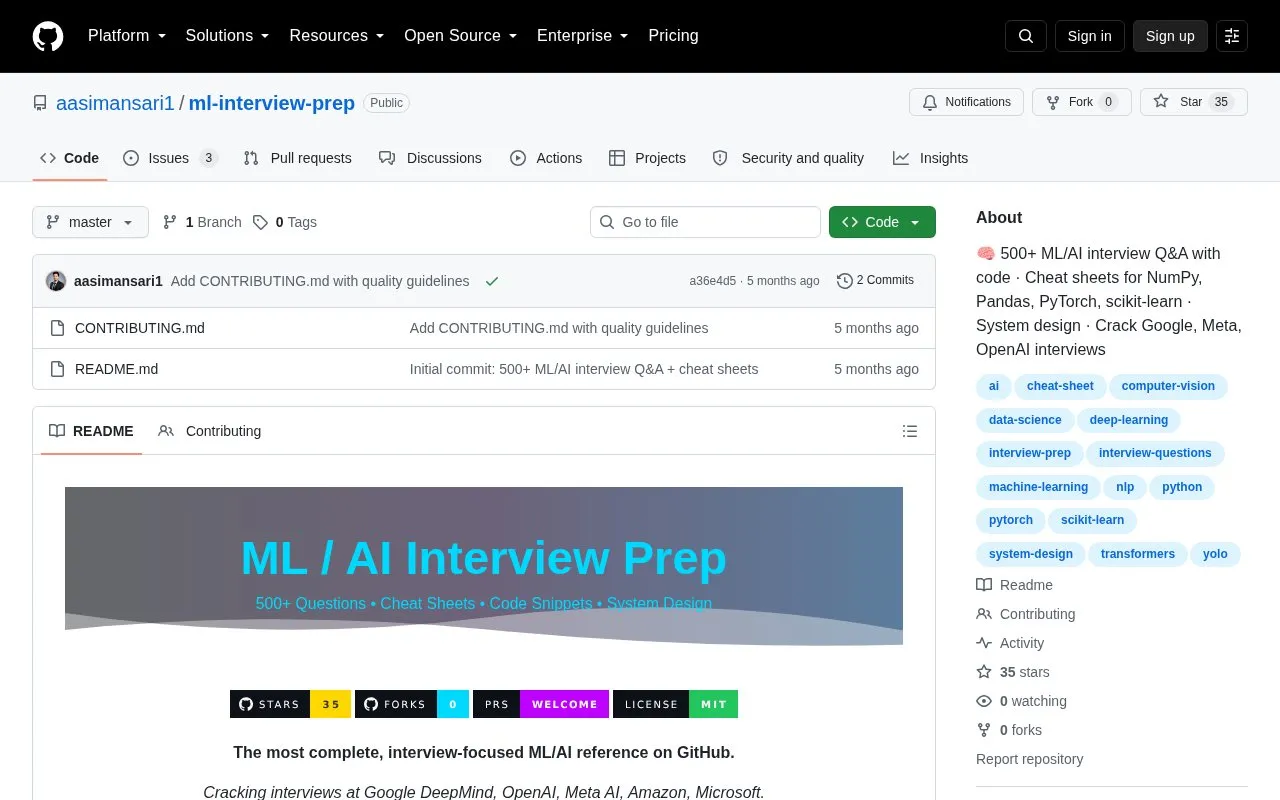Click the README.md file icon

(57, 369)
